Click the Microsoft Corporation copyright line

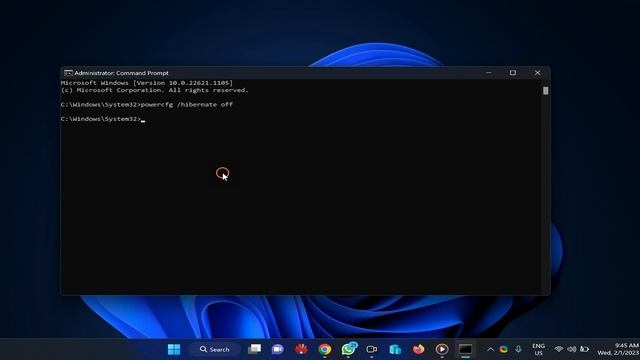tap(154, 90)
